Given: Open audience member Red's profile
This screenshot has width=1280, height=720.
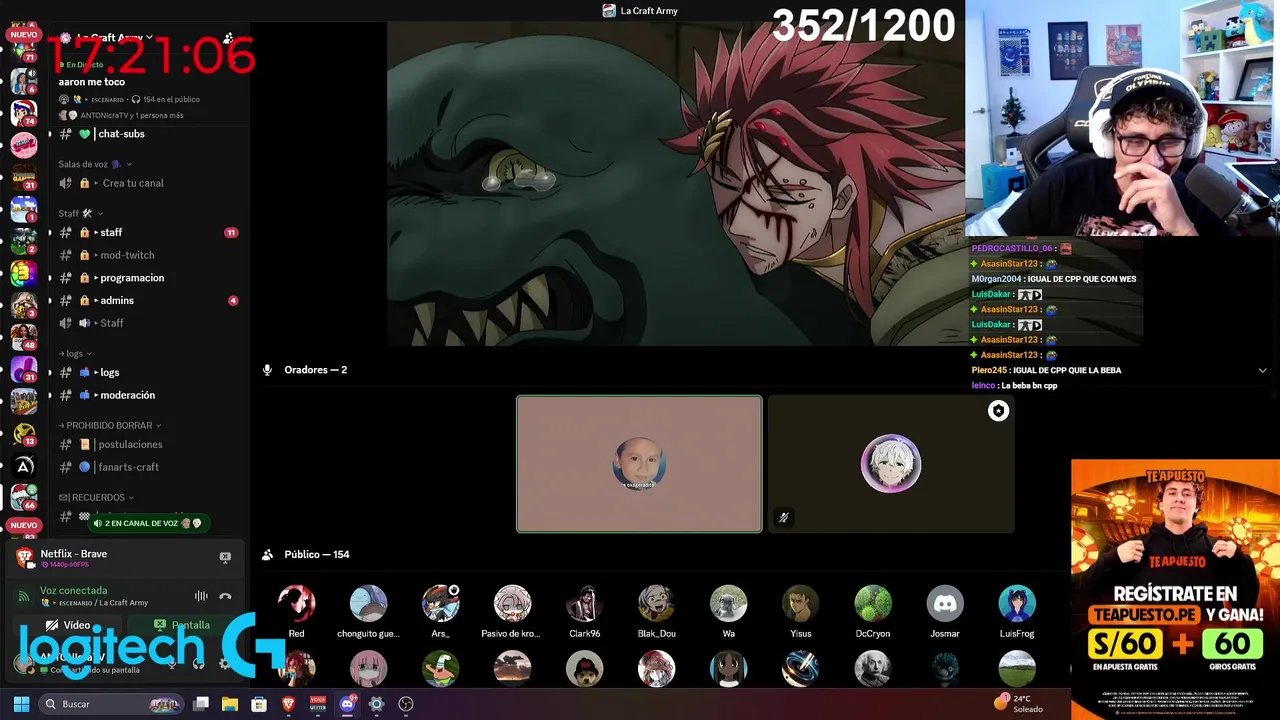Looking at the screenshot, I should (296, 604).
